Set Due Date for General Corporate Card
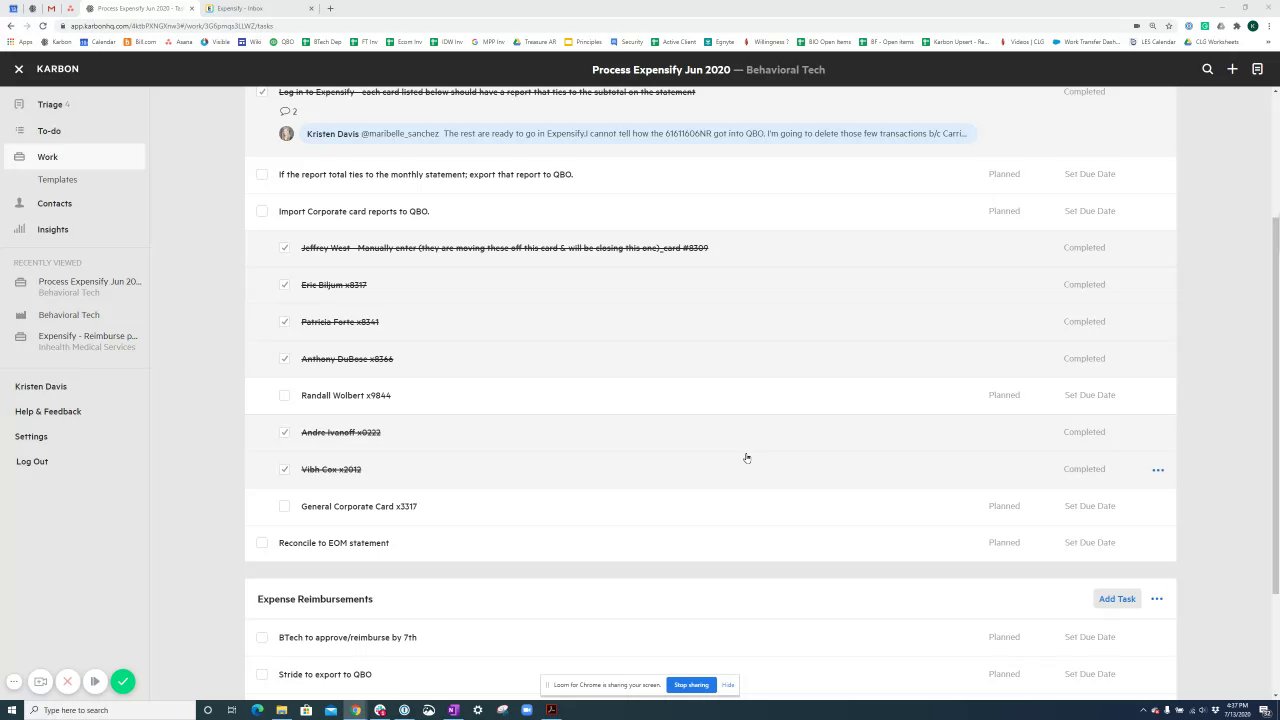 point(1090,506)
